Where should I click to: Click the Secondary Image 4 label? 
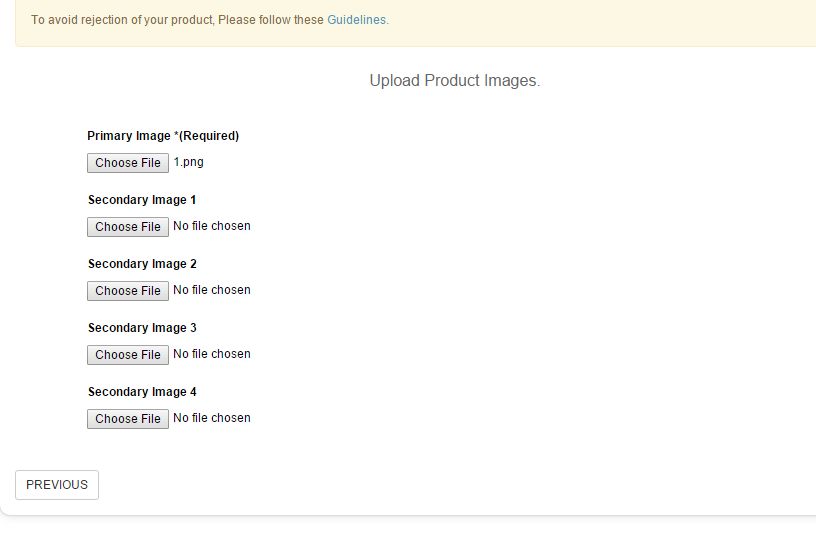142,392
